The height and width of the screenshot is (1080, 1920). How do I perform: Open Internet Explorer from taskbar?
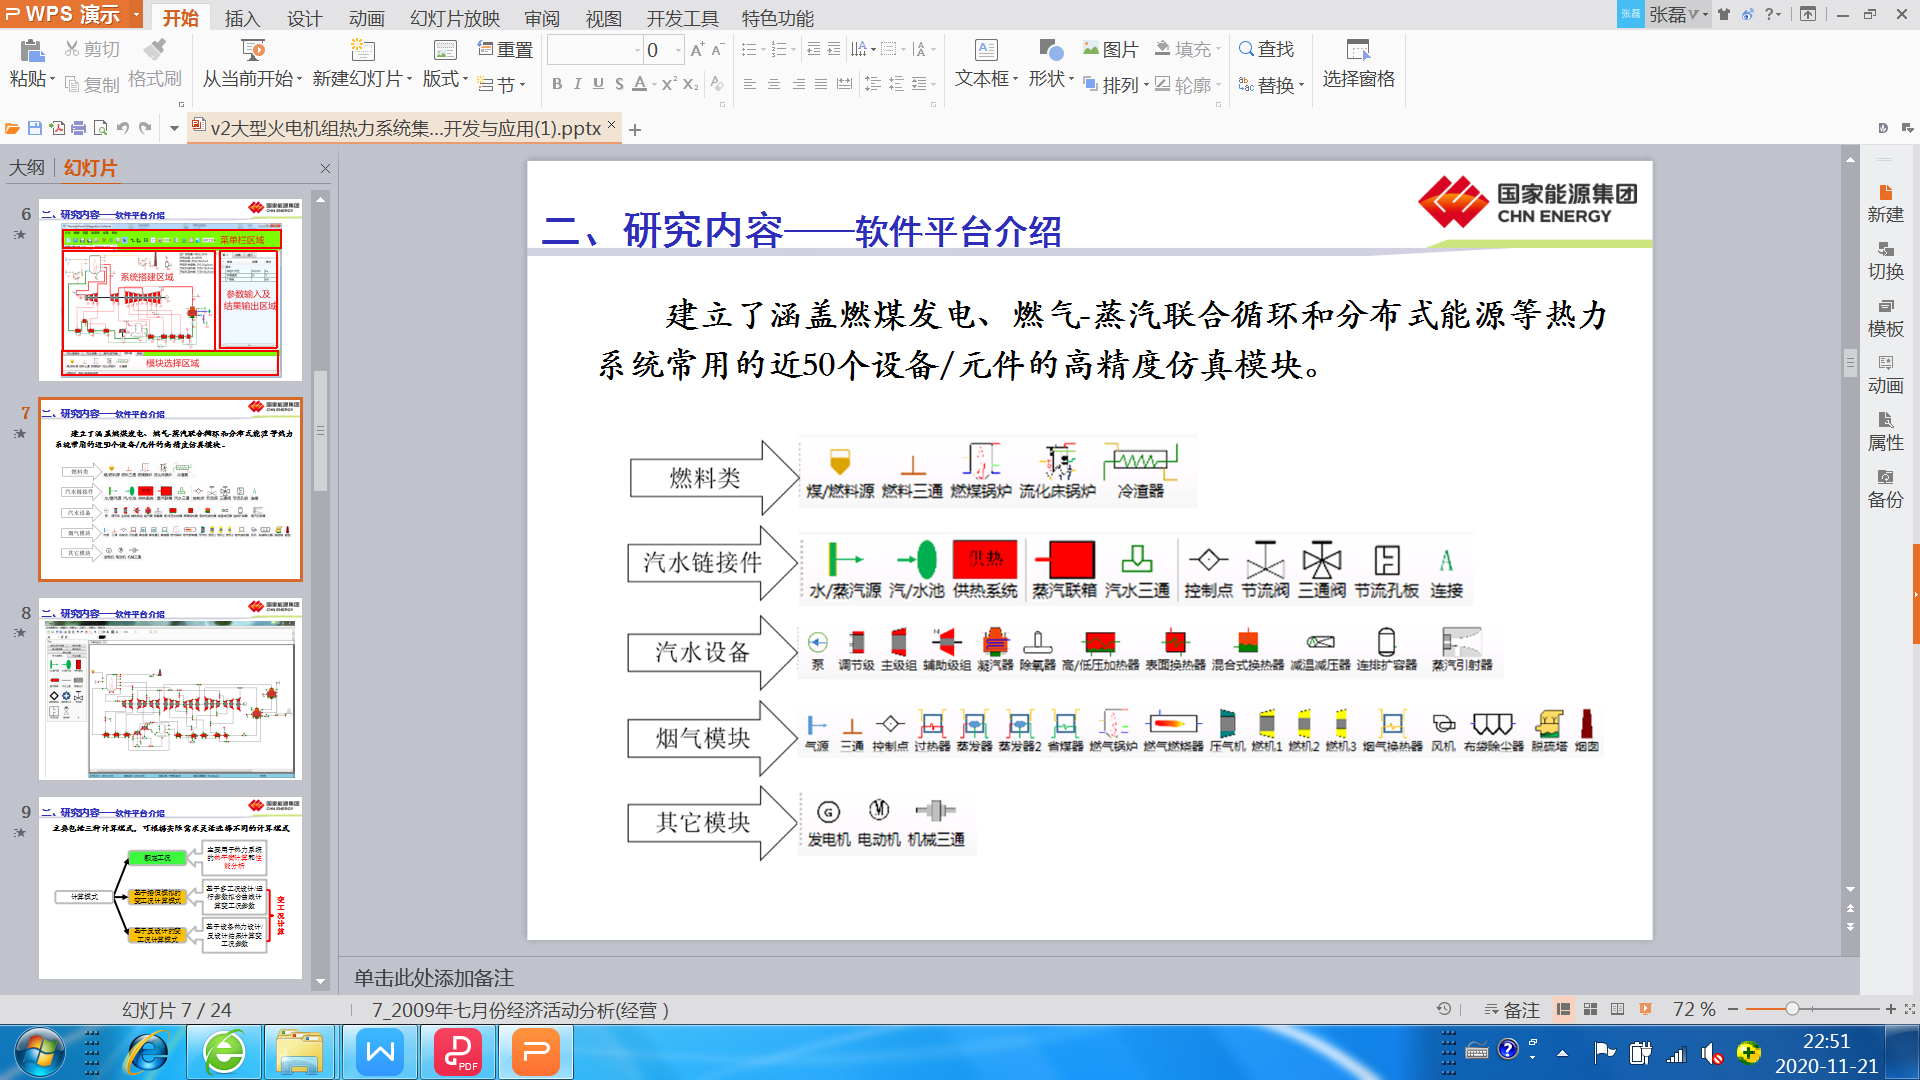pyautogui.click(x=147, y=1052)
